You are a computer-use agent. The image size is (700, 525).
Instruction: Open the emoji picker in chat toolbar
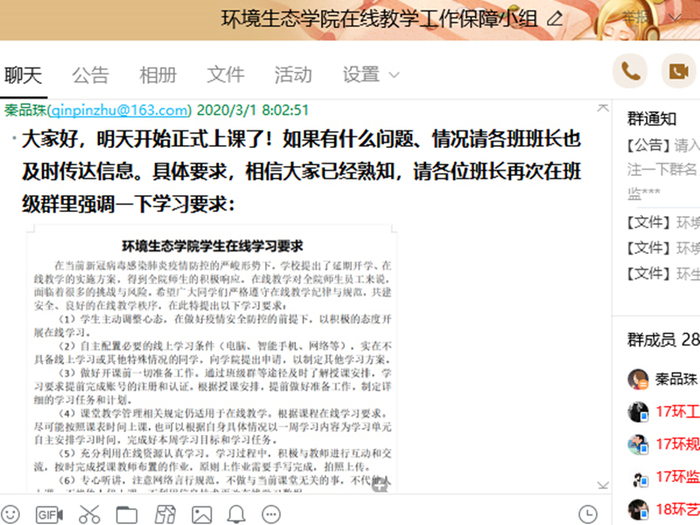[11, 515]
